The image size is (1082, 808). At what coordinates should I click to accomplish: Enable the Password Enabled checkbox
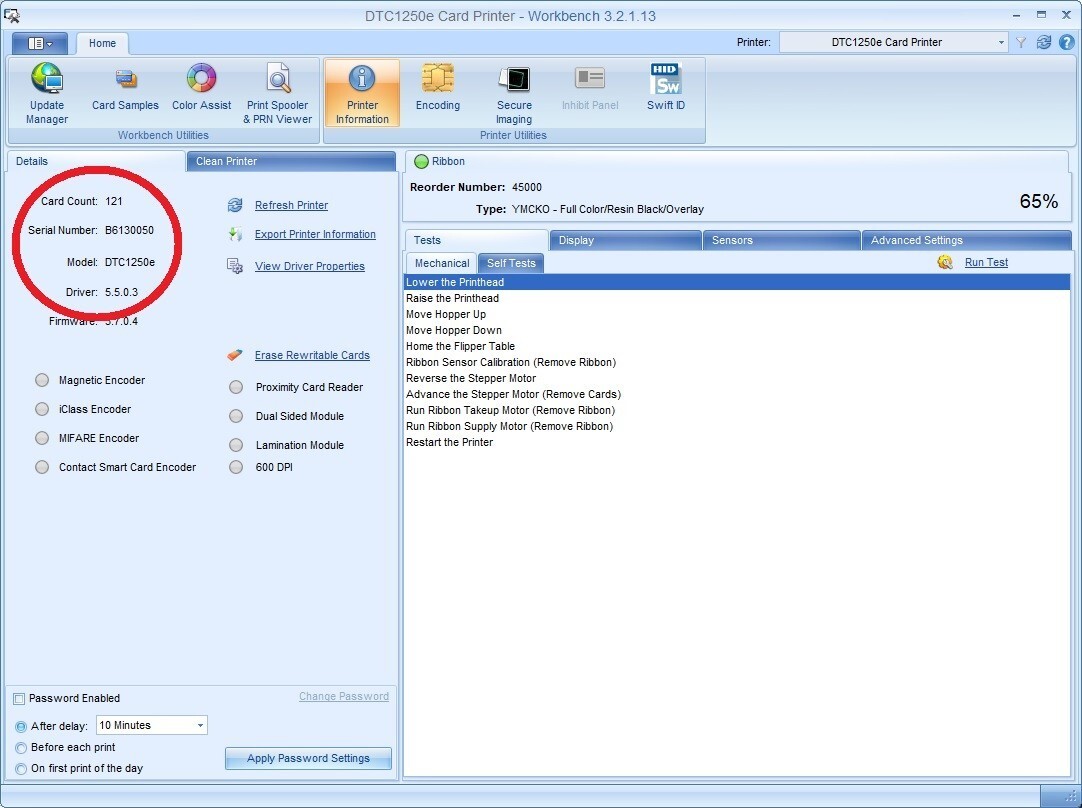pos(19,699)
